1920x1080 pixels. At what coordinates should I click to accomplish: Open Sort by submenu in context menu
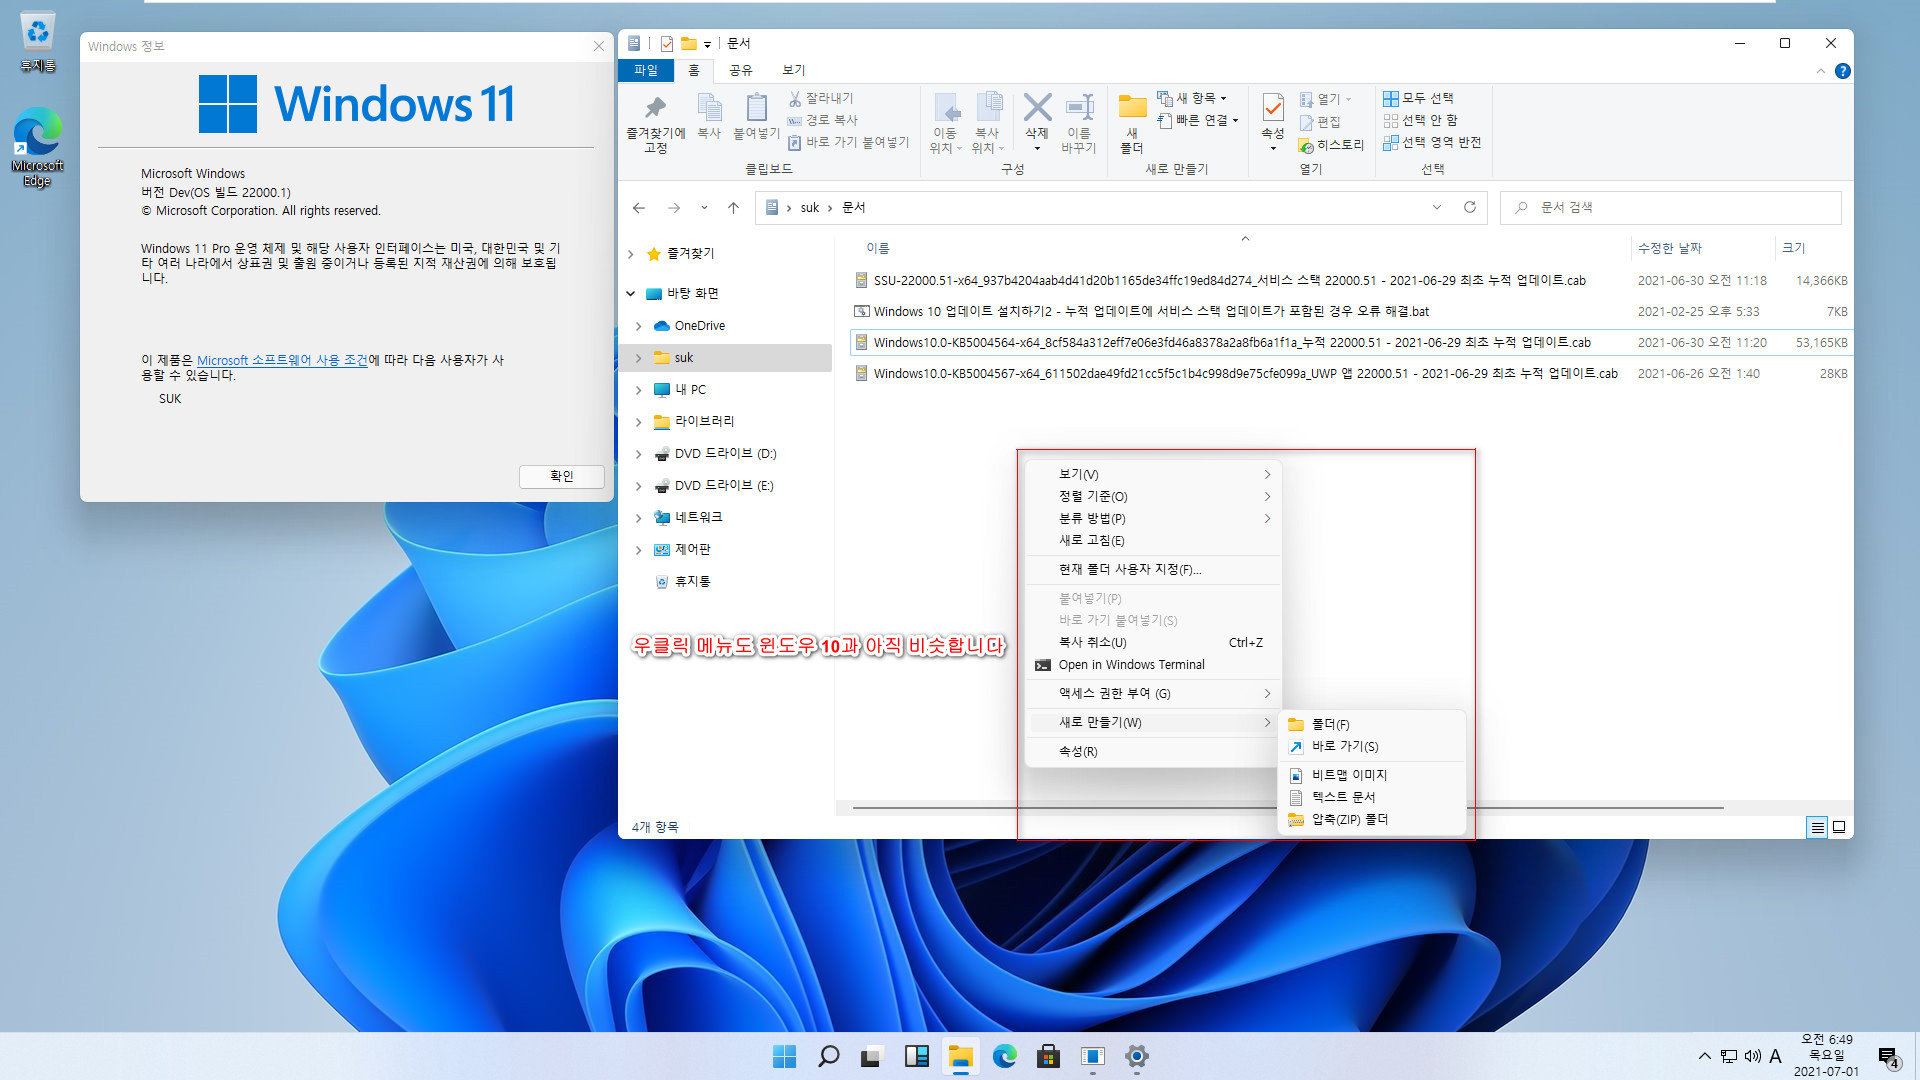pyautogui.click(x=1154, y=496)
